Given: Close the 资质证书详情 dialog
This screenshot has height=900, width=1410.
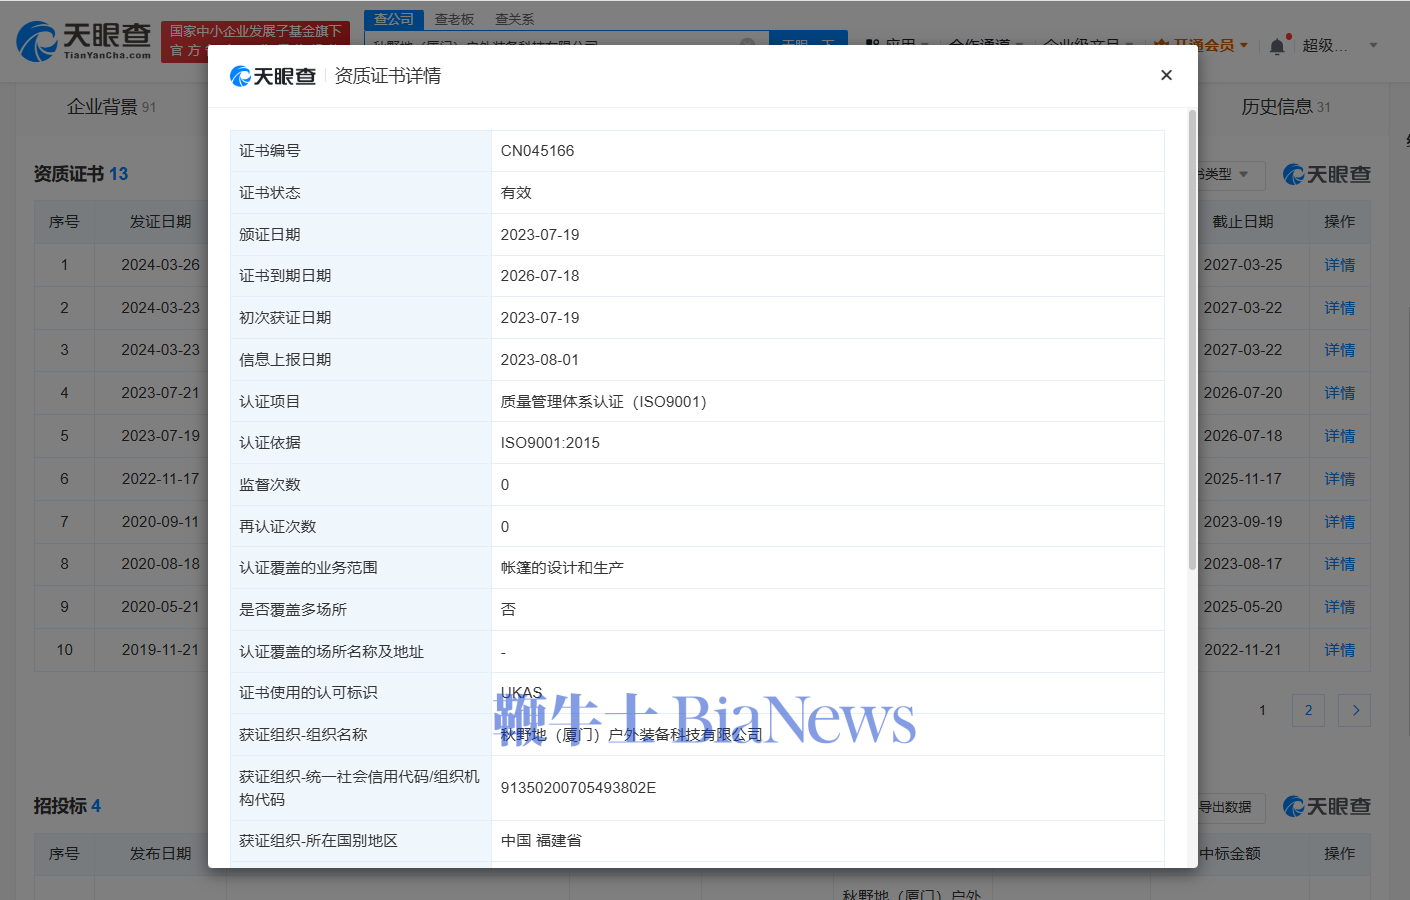Looking at the screenshot, I should 1166,75.
